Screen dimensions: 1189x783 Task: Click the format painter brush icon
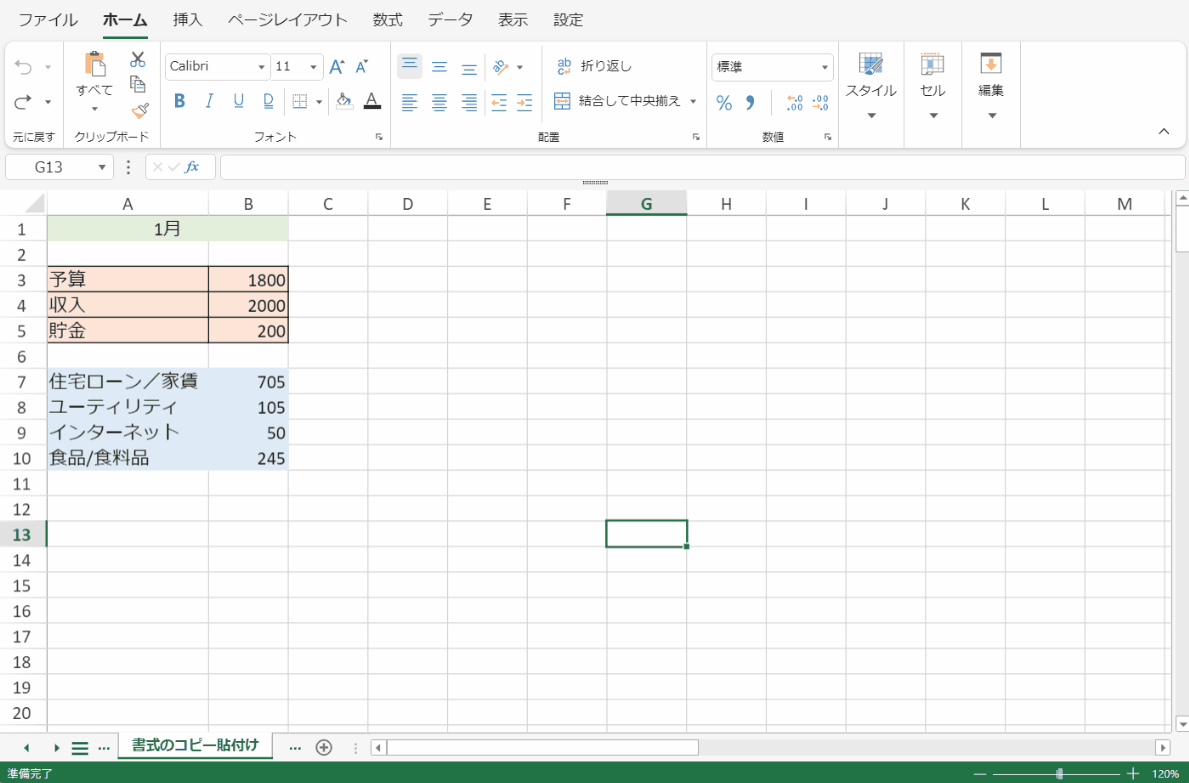coord(139,110)
